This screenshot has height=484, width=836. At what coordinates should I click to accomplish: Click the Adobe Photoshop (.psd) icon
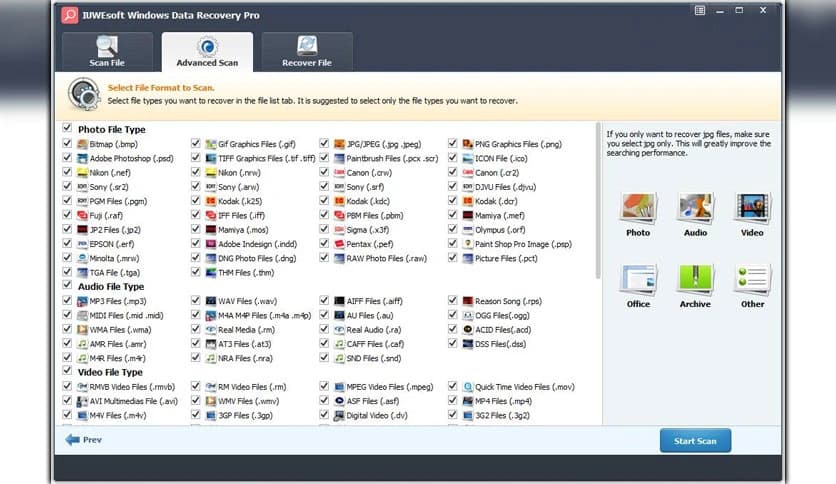click(x=82, y=158)
